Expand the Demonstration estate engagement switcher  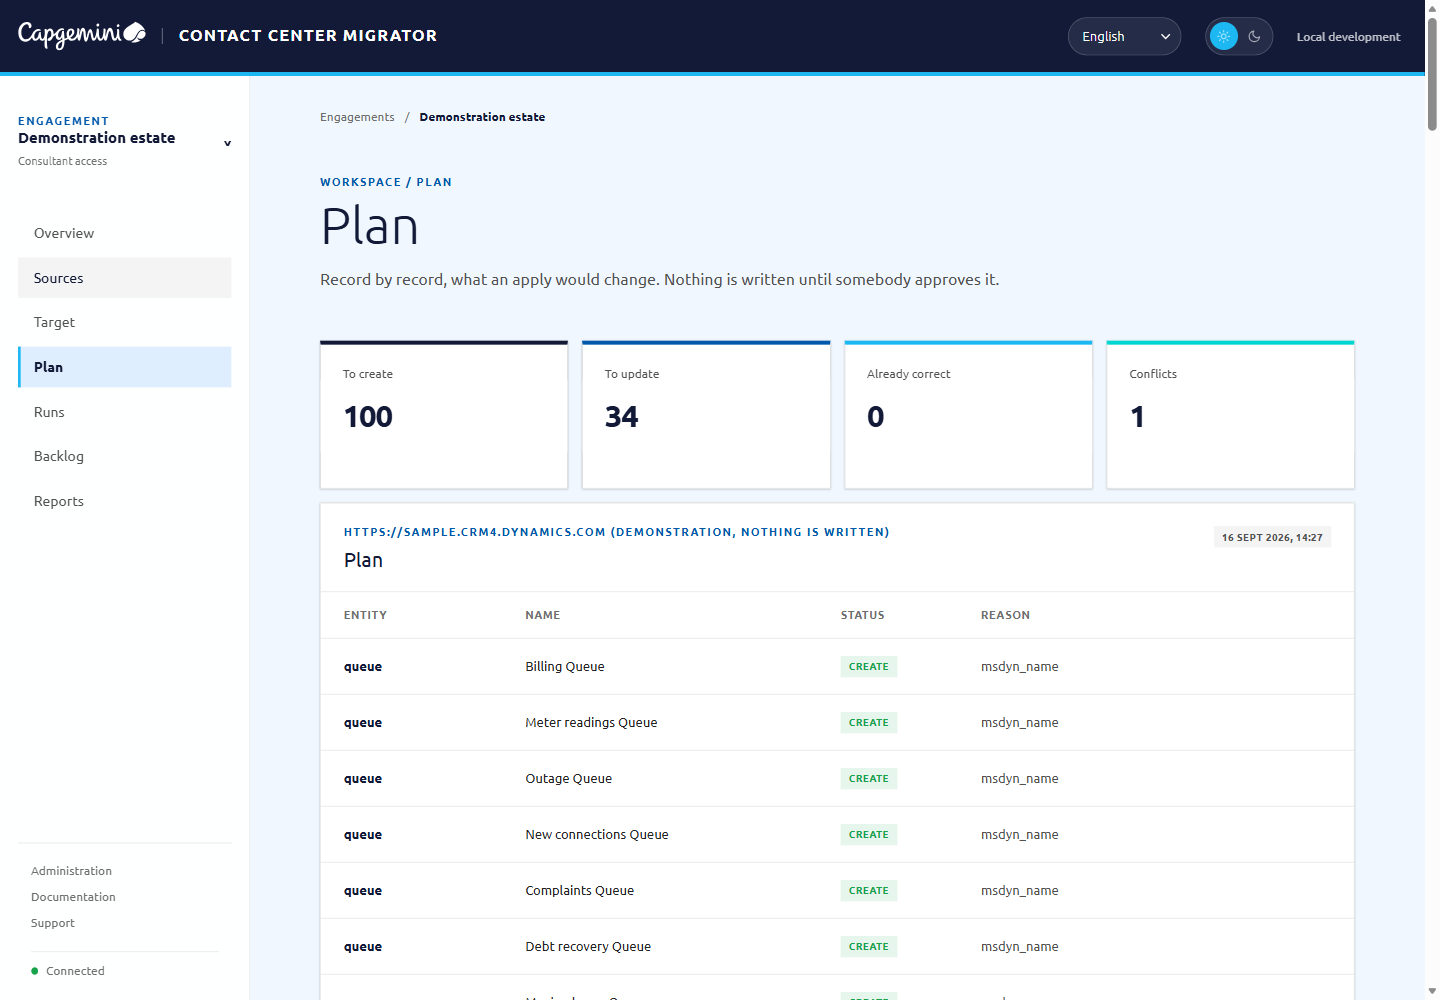[125, 140]
